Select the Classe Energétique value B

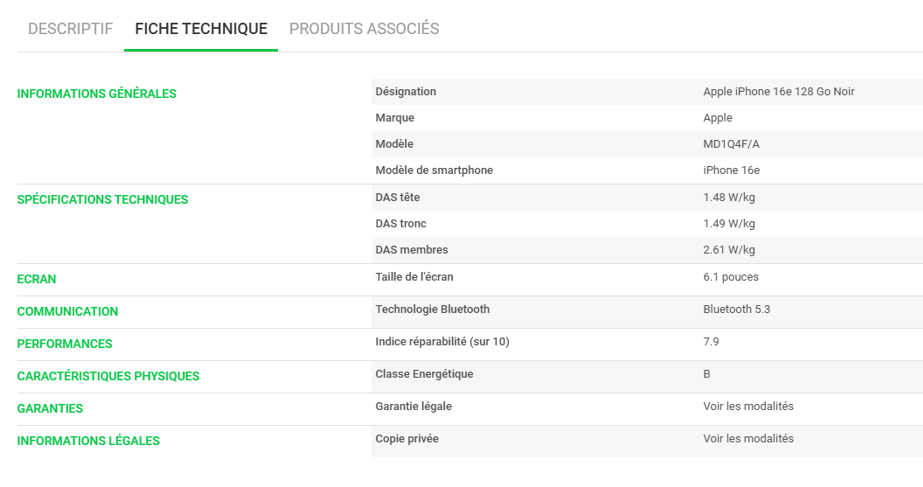pos(707,374)
